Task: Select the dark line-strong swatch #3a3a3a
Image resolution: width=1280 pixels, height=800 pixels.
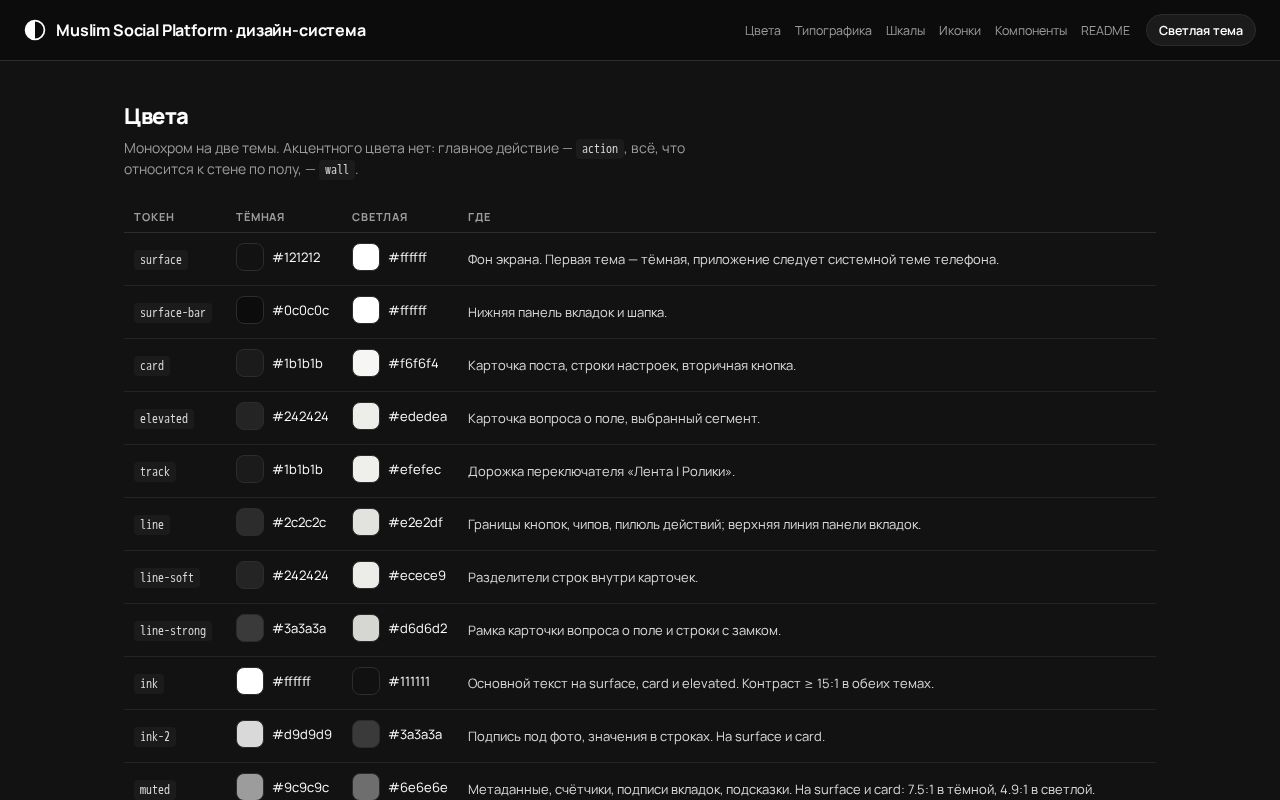Action: coord(250,628)
